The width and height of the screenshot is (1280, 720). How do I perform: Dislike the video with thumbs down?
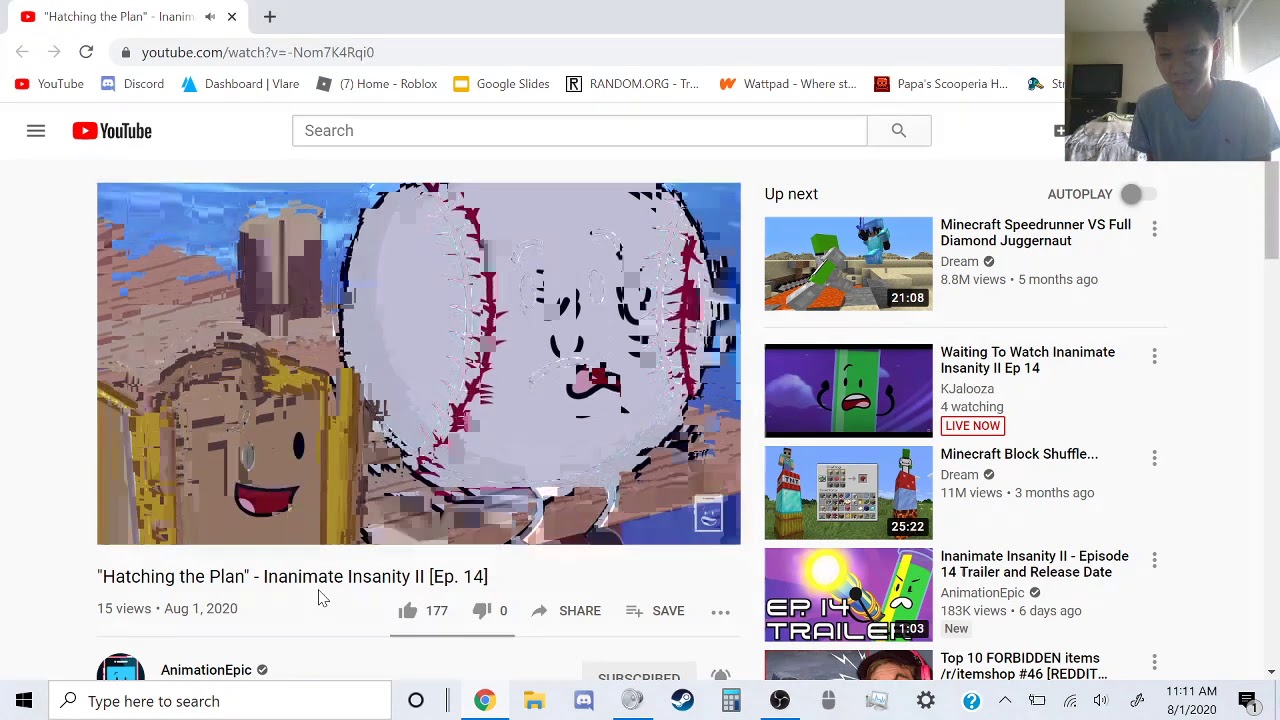click(x=481, y=611)
